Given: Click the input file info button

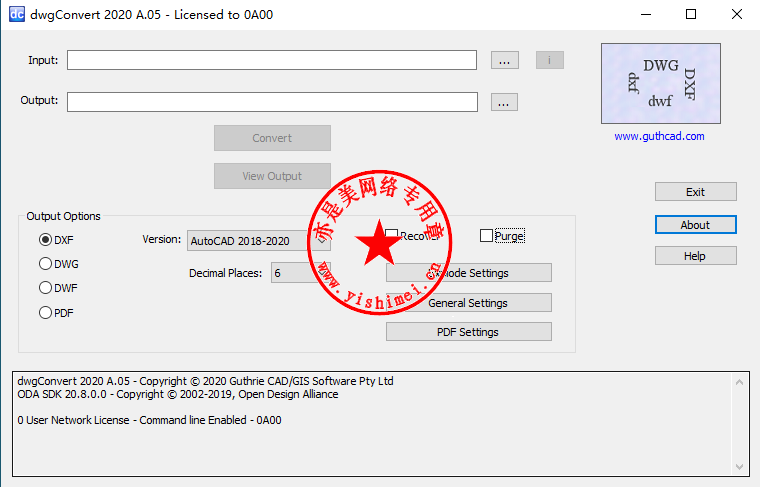Looking at the screenshot, I should click(x=549, y=61).
